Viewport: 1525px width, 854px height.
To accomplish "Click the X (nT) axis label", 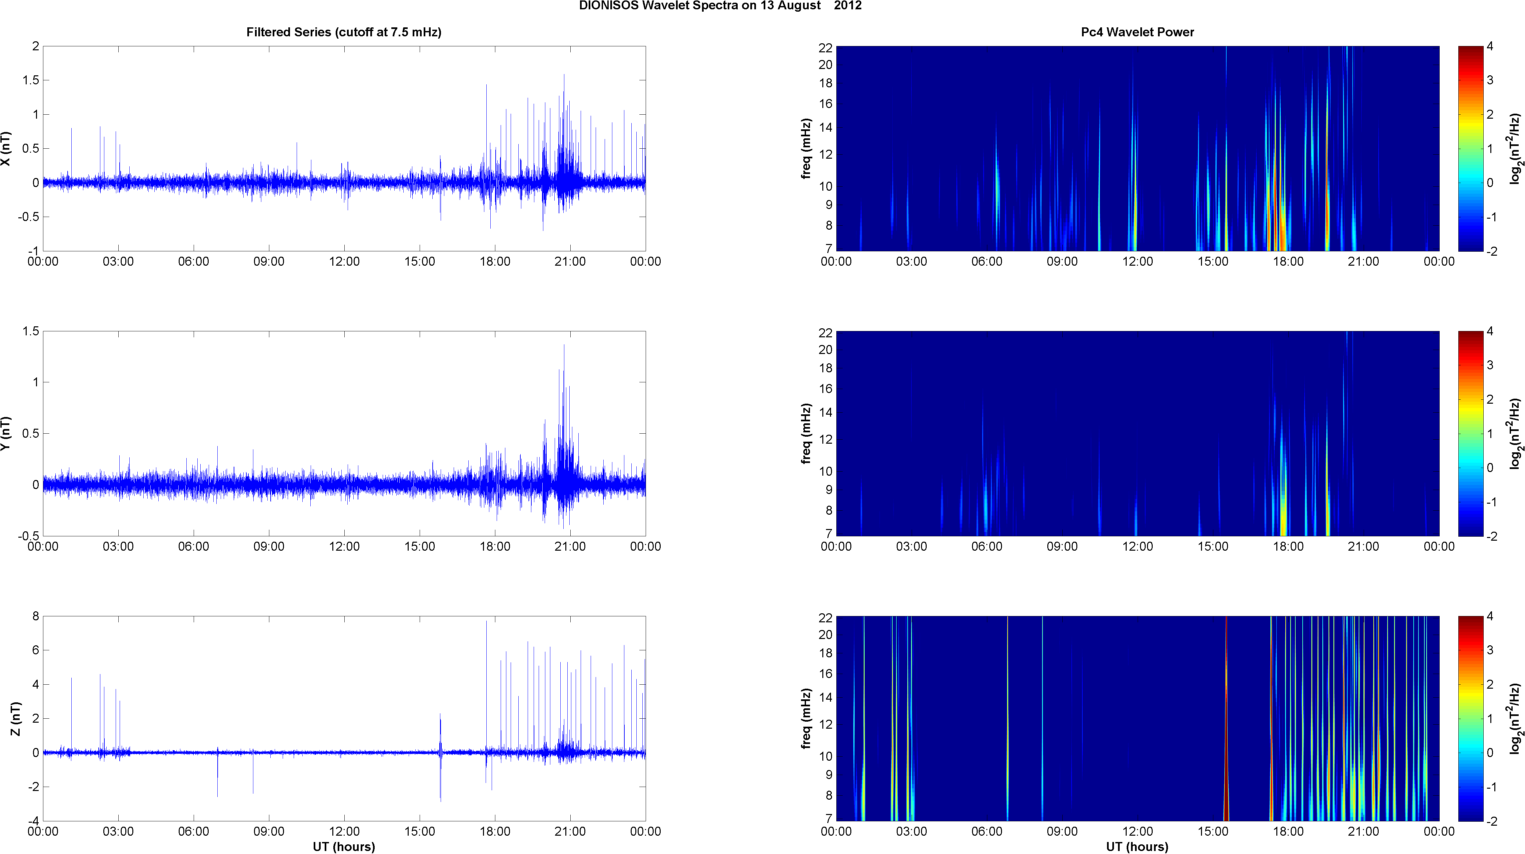I will (7, 149).
